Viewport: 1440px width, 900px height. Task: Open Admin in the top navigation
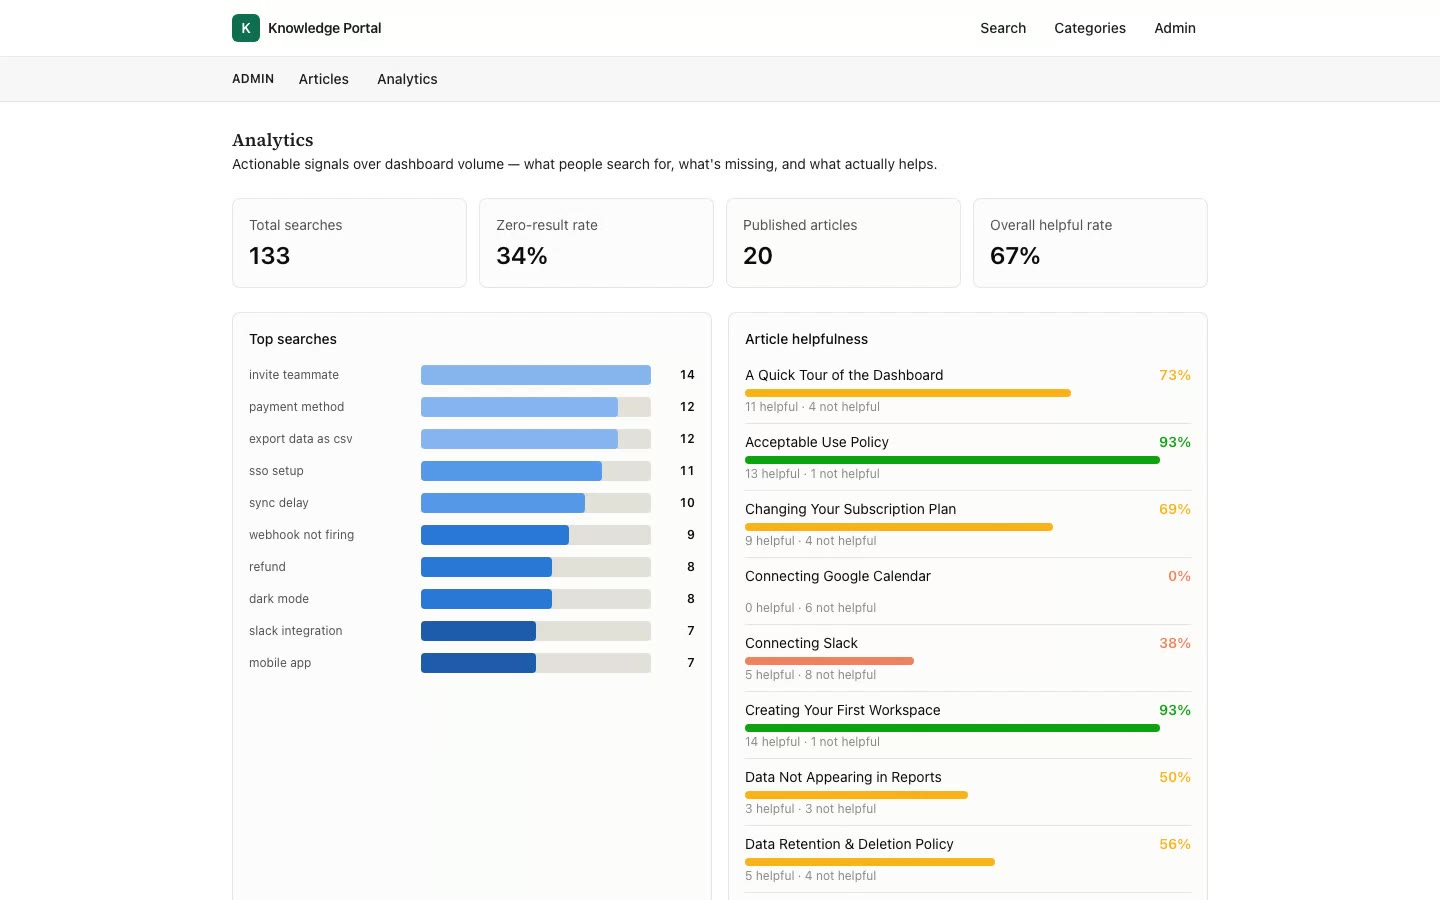pyautogui.click(x=1175, y=28)
